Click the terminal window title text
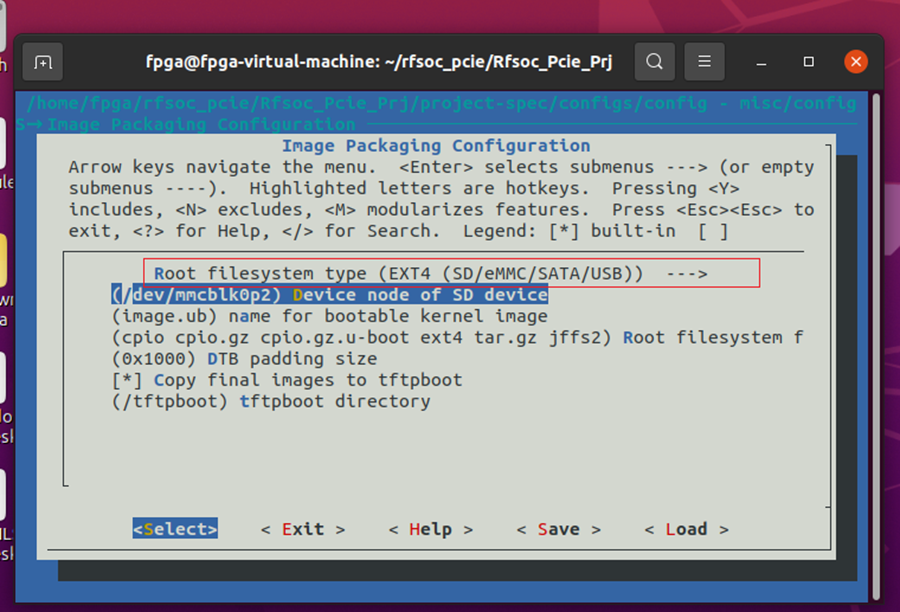900x612 pixels. click(379, 61)
